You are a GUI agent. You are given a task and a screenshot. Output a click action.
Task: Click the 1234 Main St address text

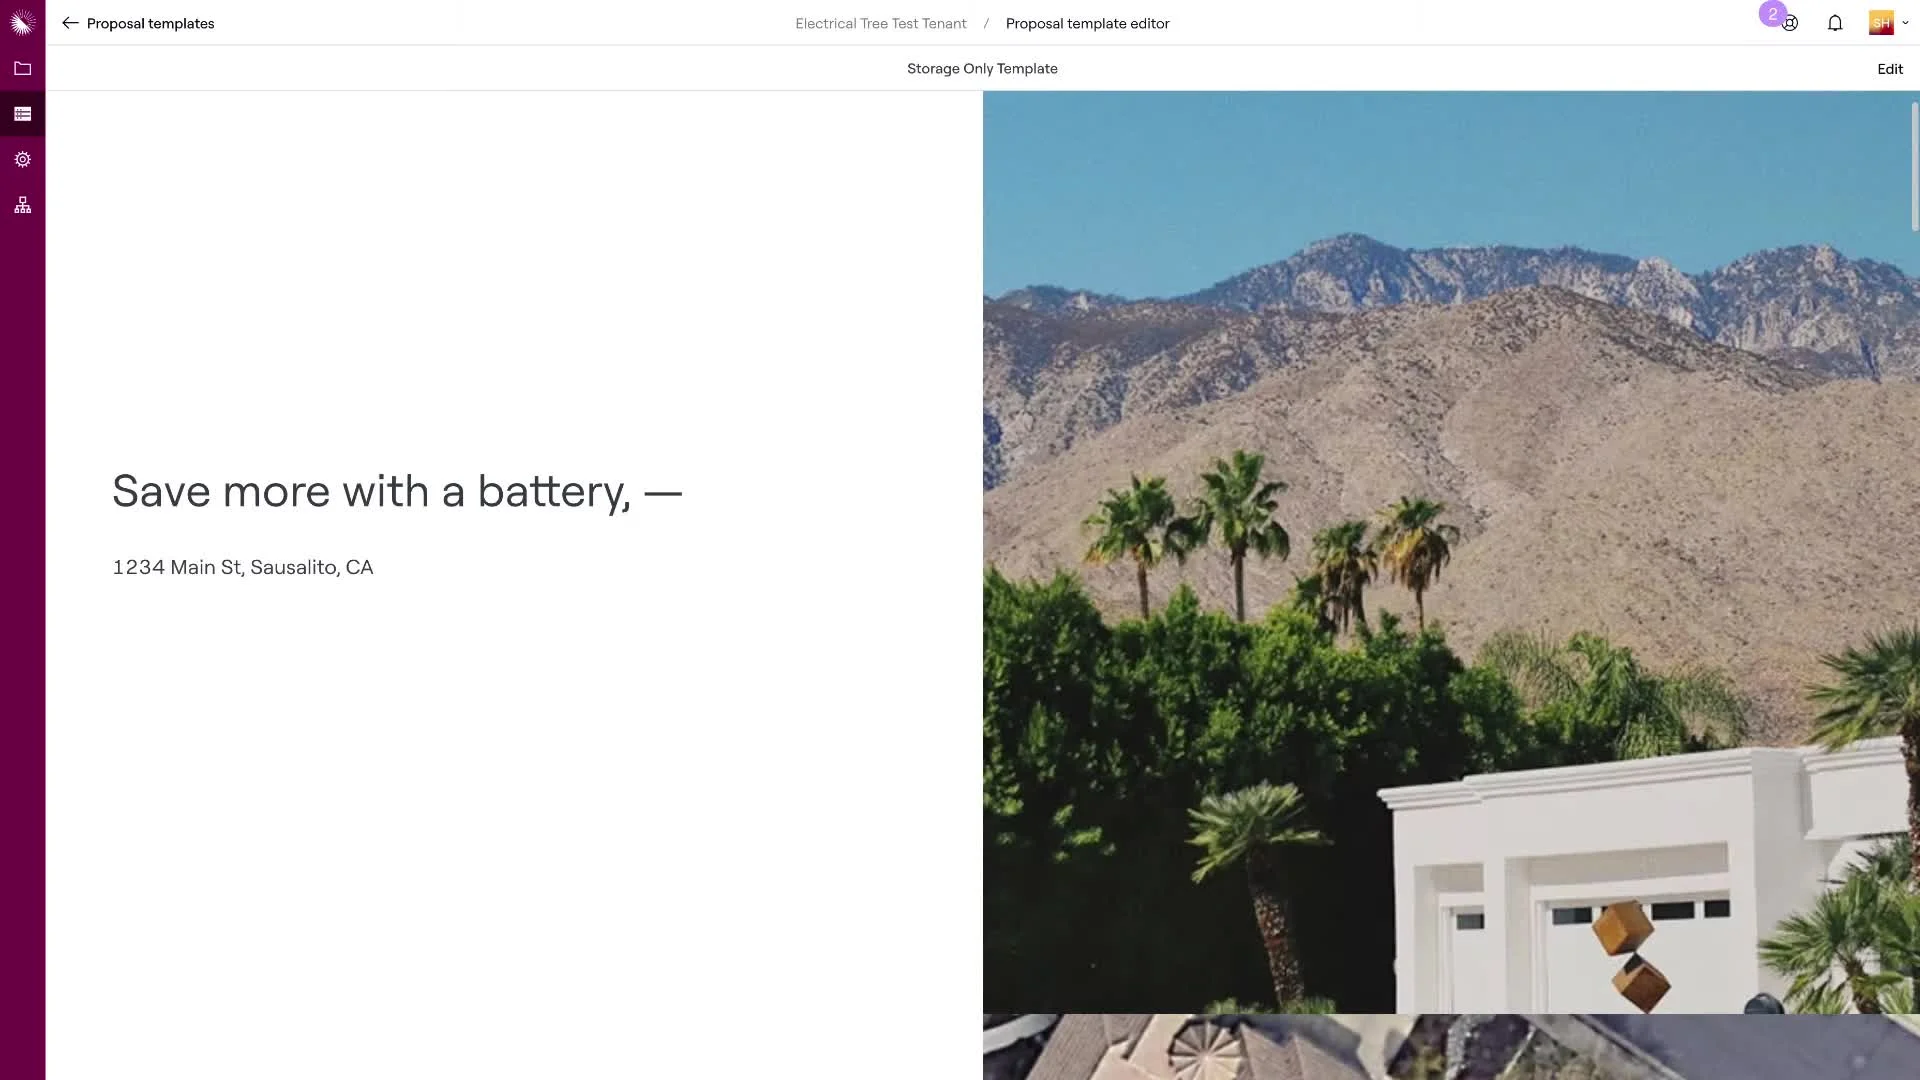(243, 567)
